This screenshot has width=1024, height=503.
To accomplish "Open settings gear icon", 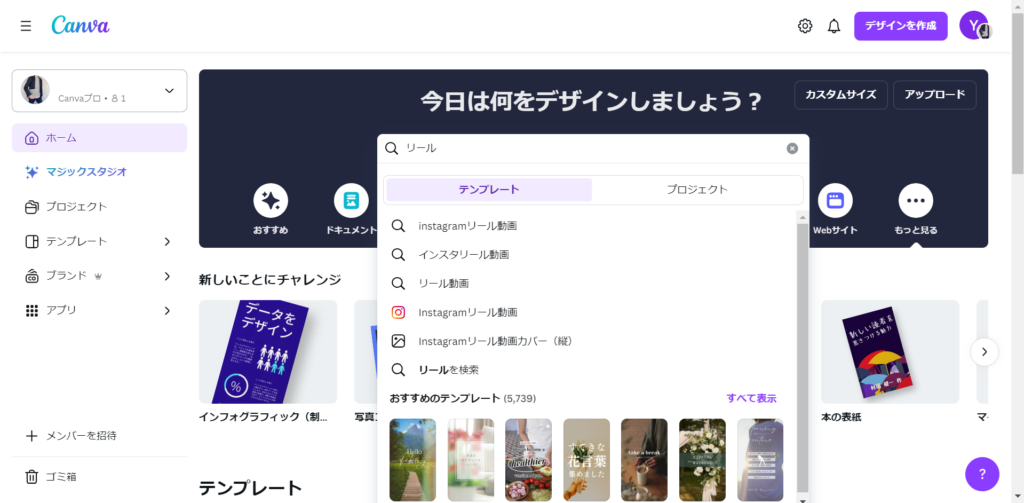I will [x=805, y=26].
